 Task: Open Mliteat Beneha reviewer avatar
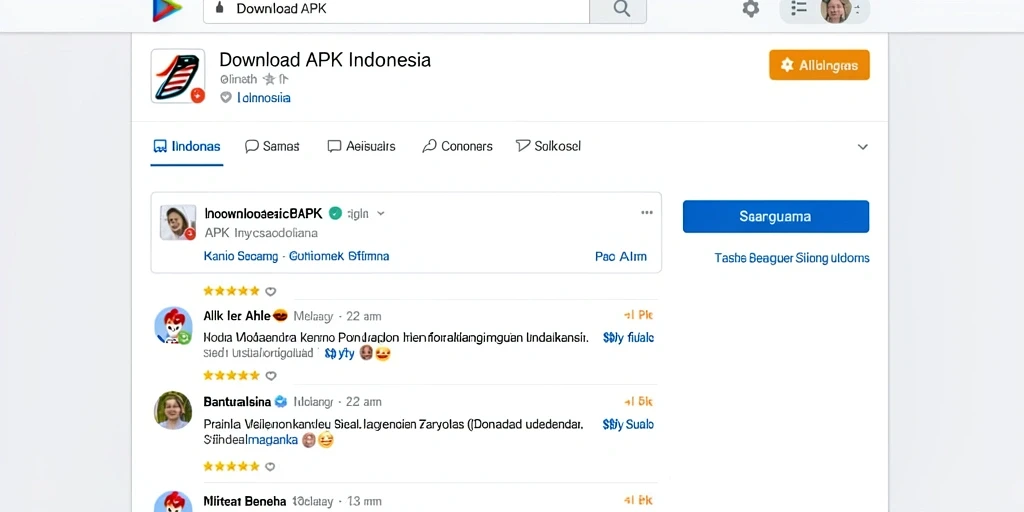click(x=173, y=502)
